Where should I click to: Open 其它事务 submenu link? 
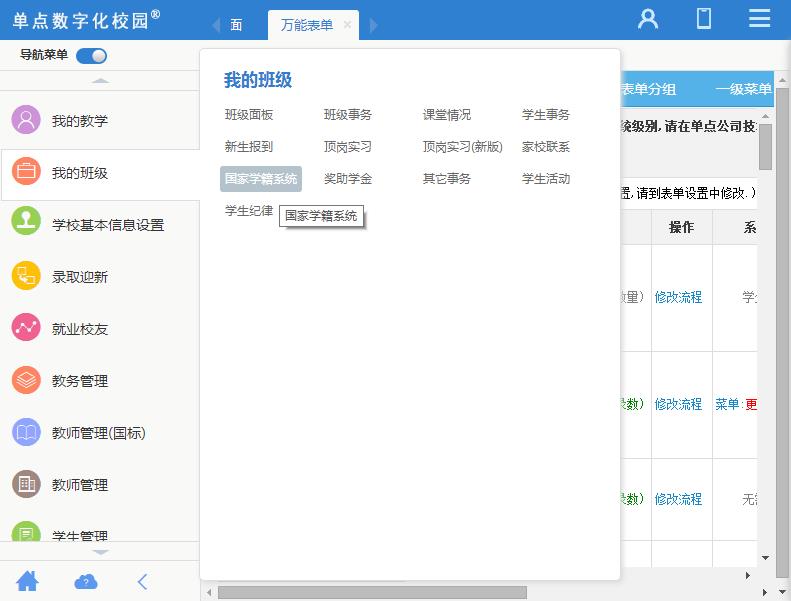coord(446,179)
